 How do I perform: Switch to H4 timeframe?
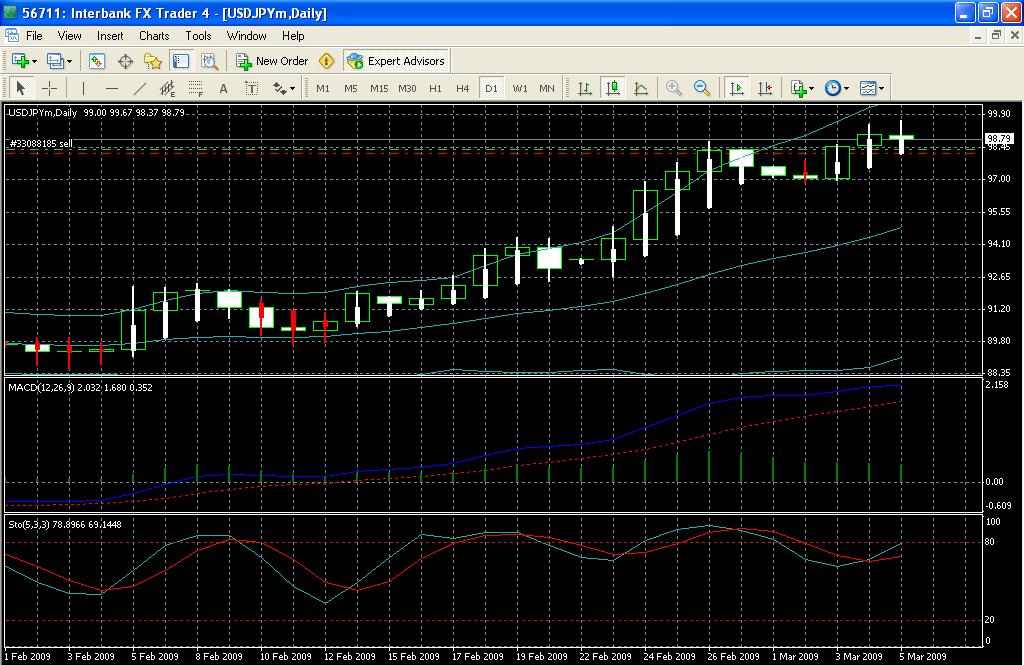[x=462, y=88]
